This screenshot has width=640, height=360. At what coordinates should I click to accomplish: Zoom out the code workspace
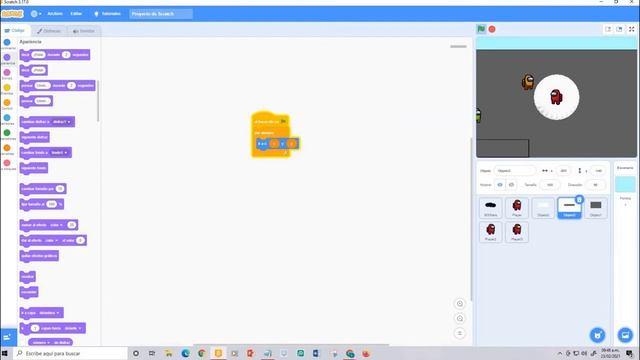click(460, 318)
